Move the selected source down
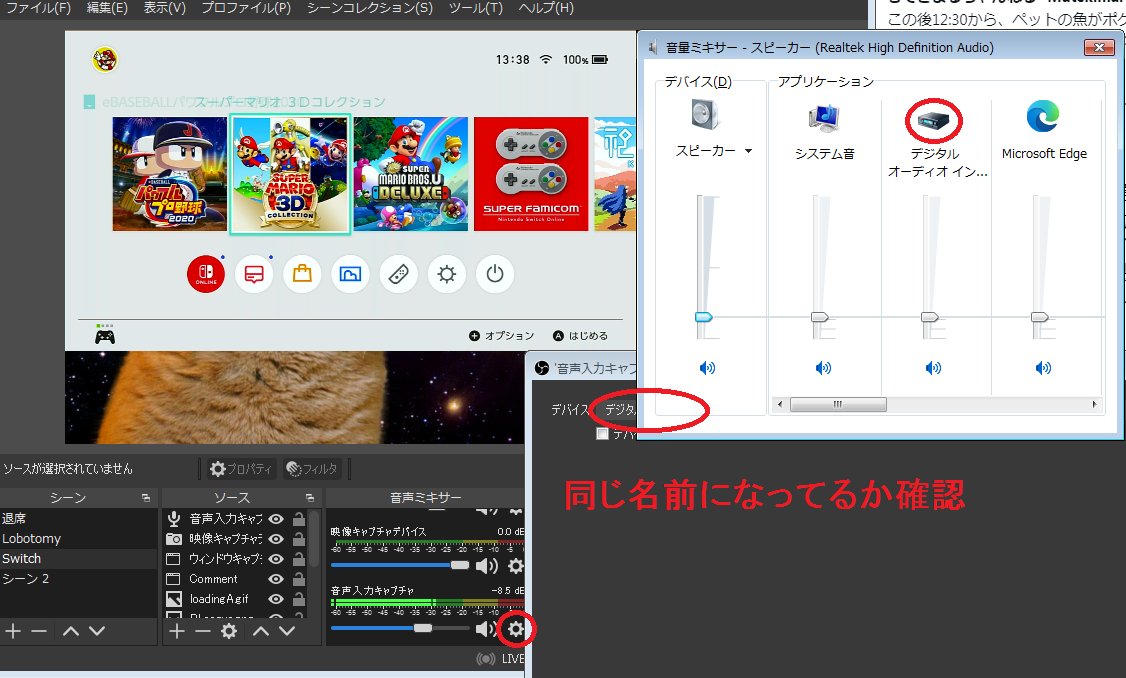 click(x=287, y=631)
